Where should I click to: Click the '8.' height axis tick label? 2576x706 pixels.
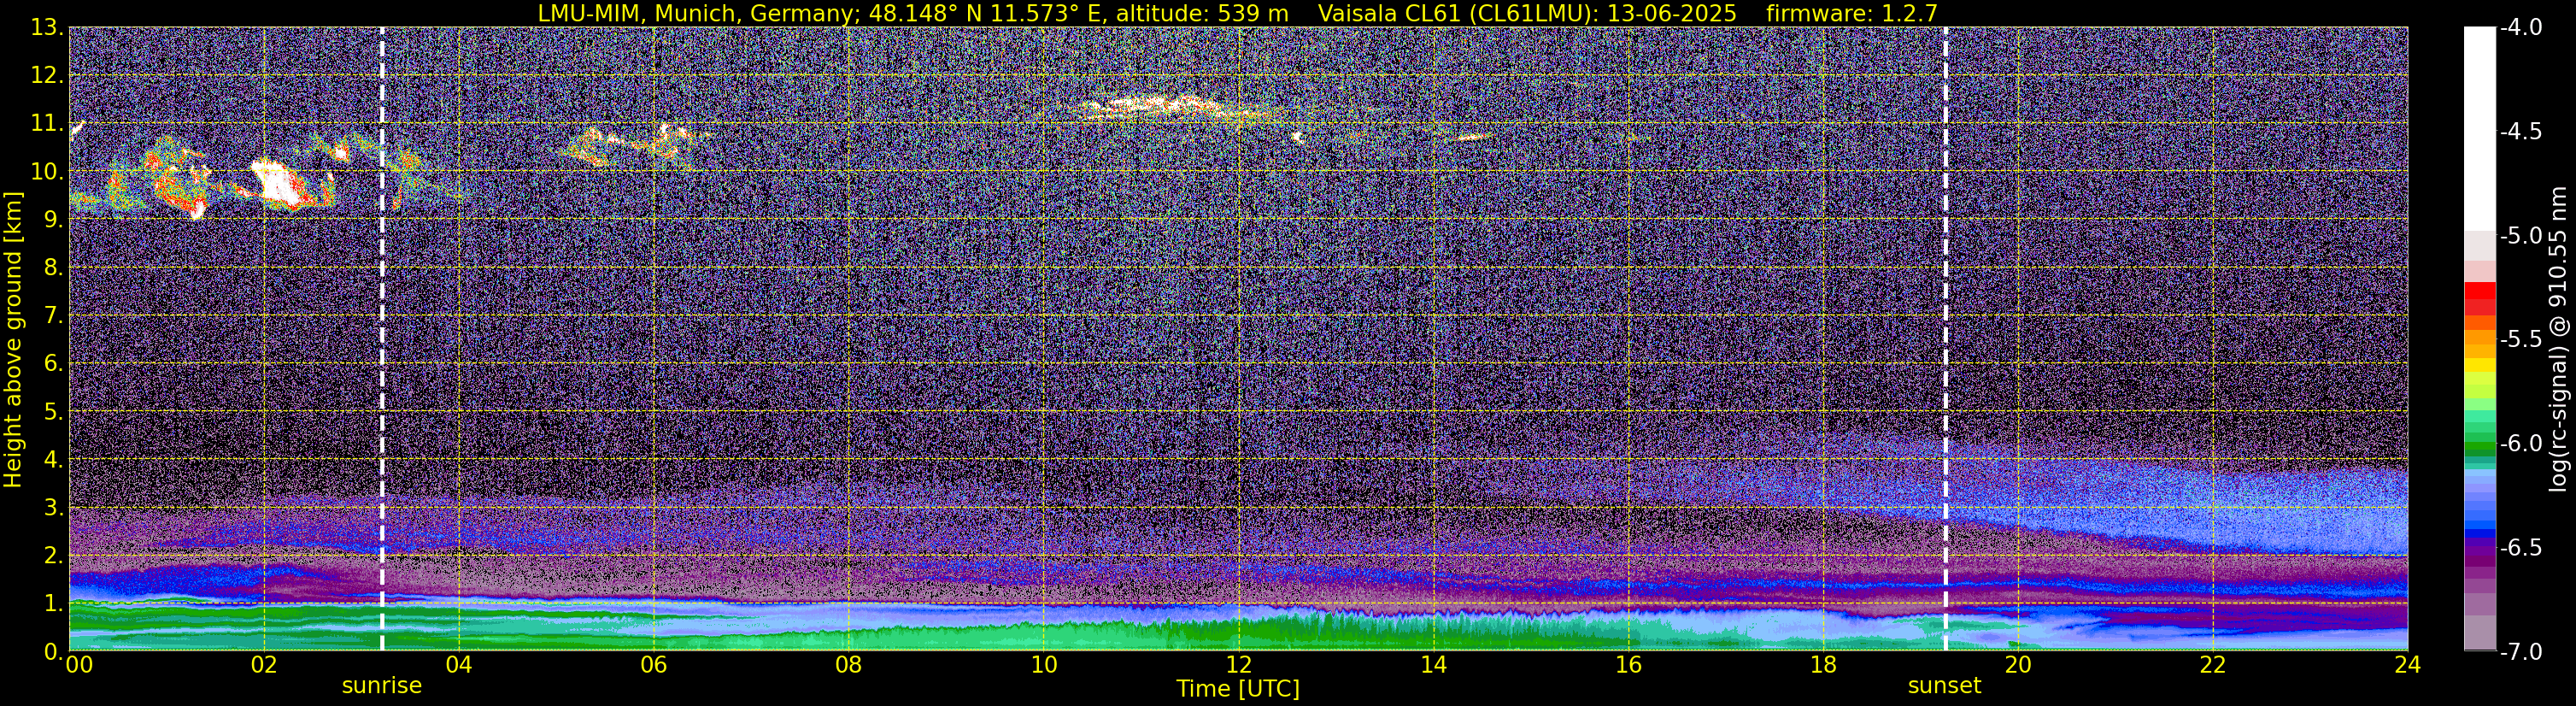point(53,268)
